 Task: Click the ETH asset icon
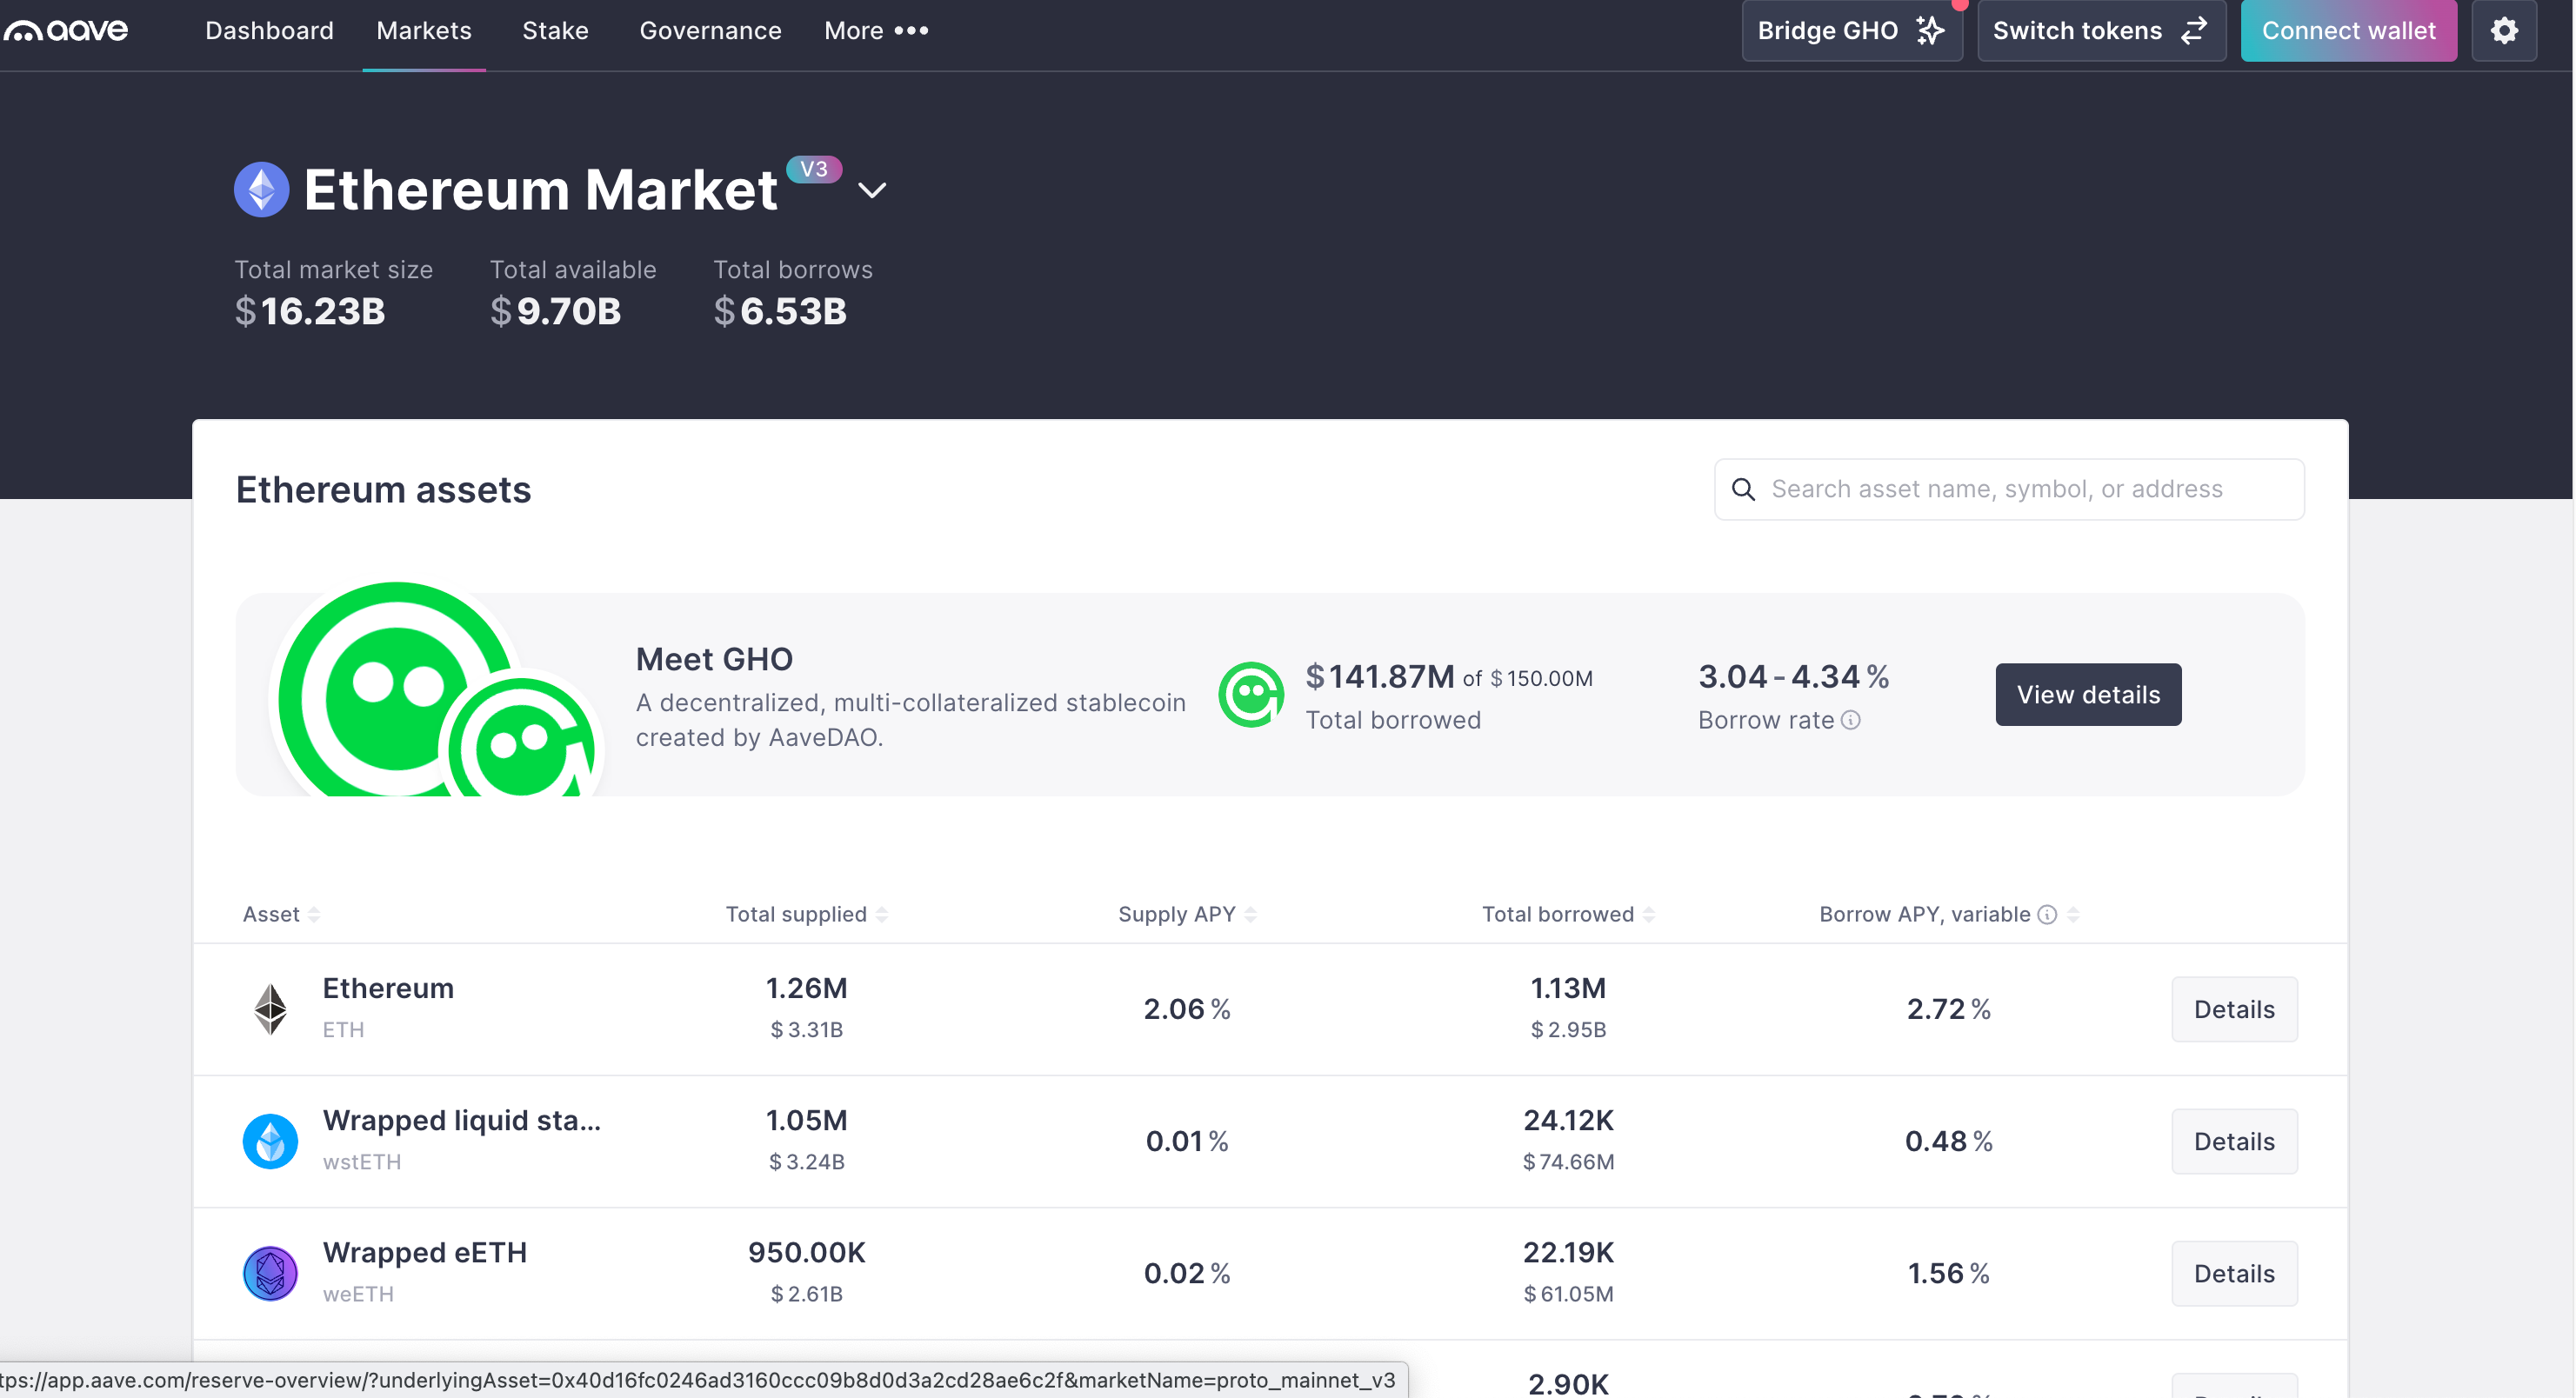click(x=270, y=1009)
